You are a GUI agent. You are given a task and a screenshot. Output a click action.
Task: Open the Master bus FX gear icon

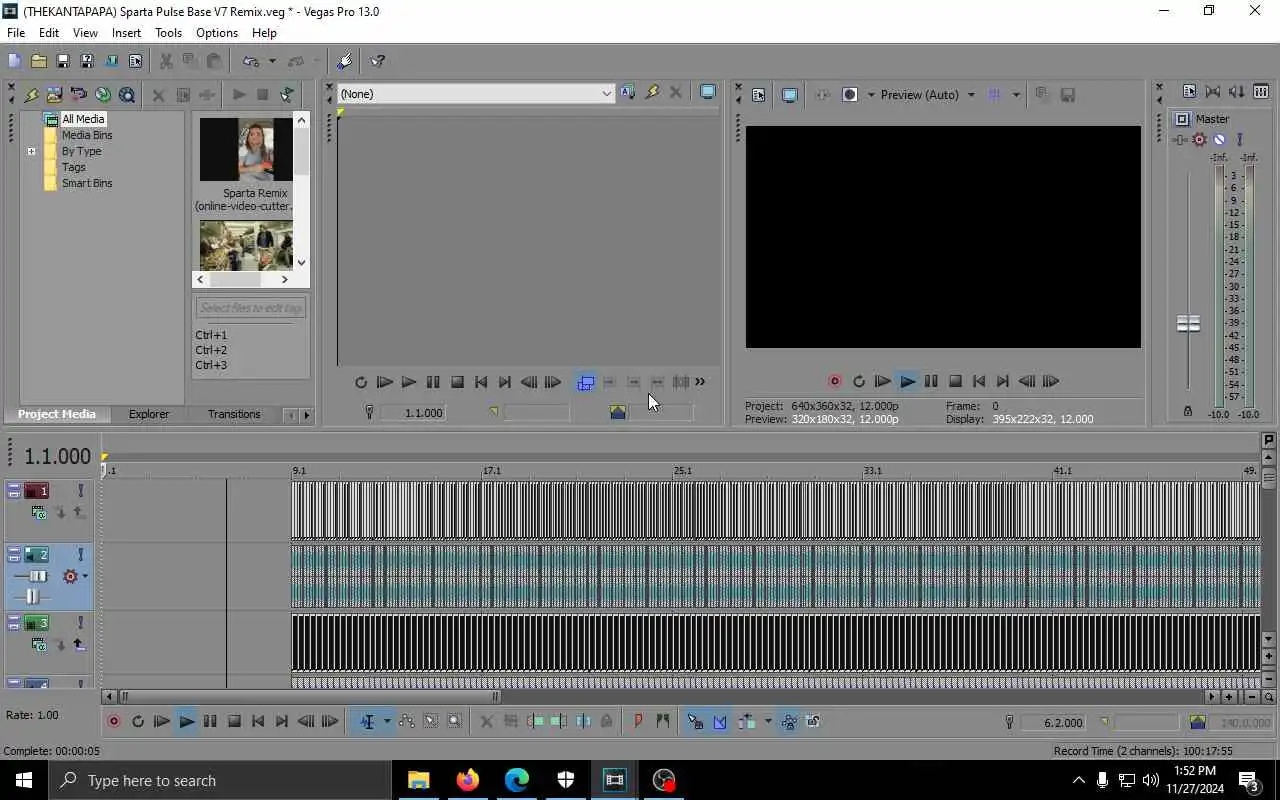(1199, 140)
